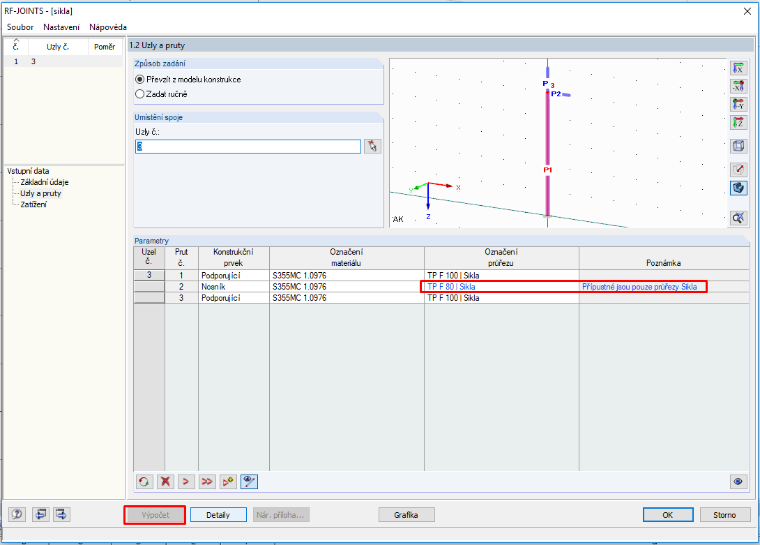
Task: Click the Výpočet button
Action: (x=155, y=515)
